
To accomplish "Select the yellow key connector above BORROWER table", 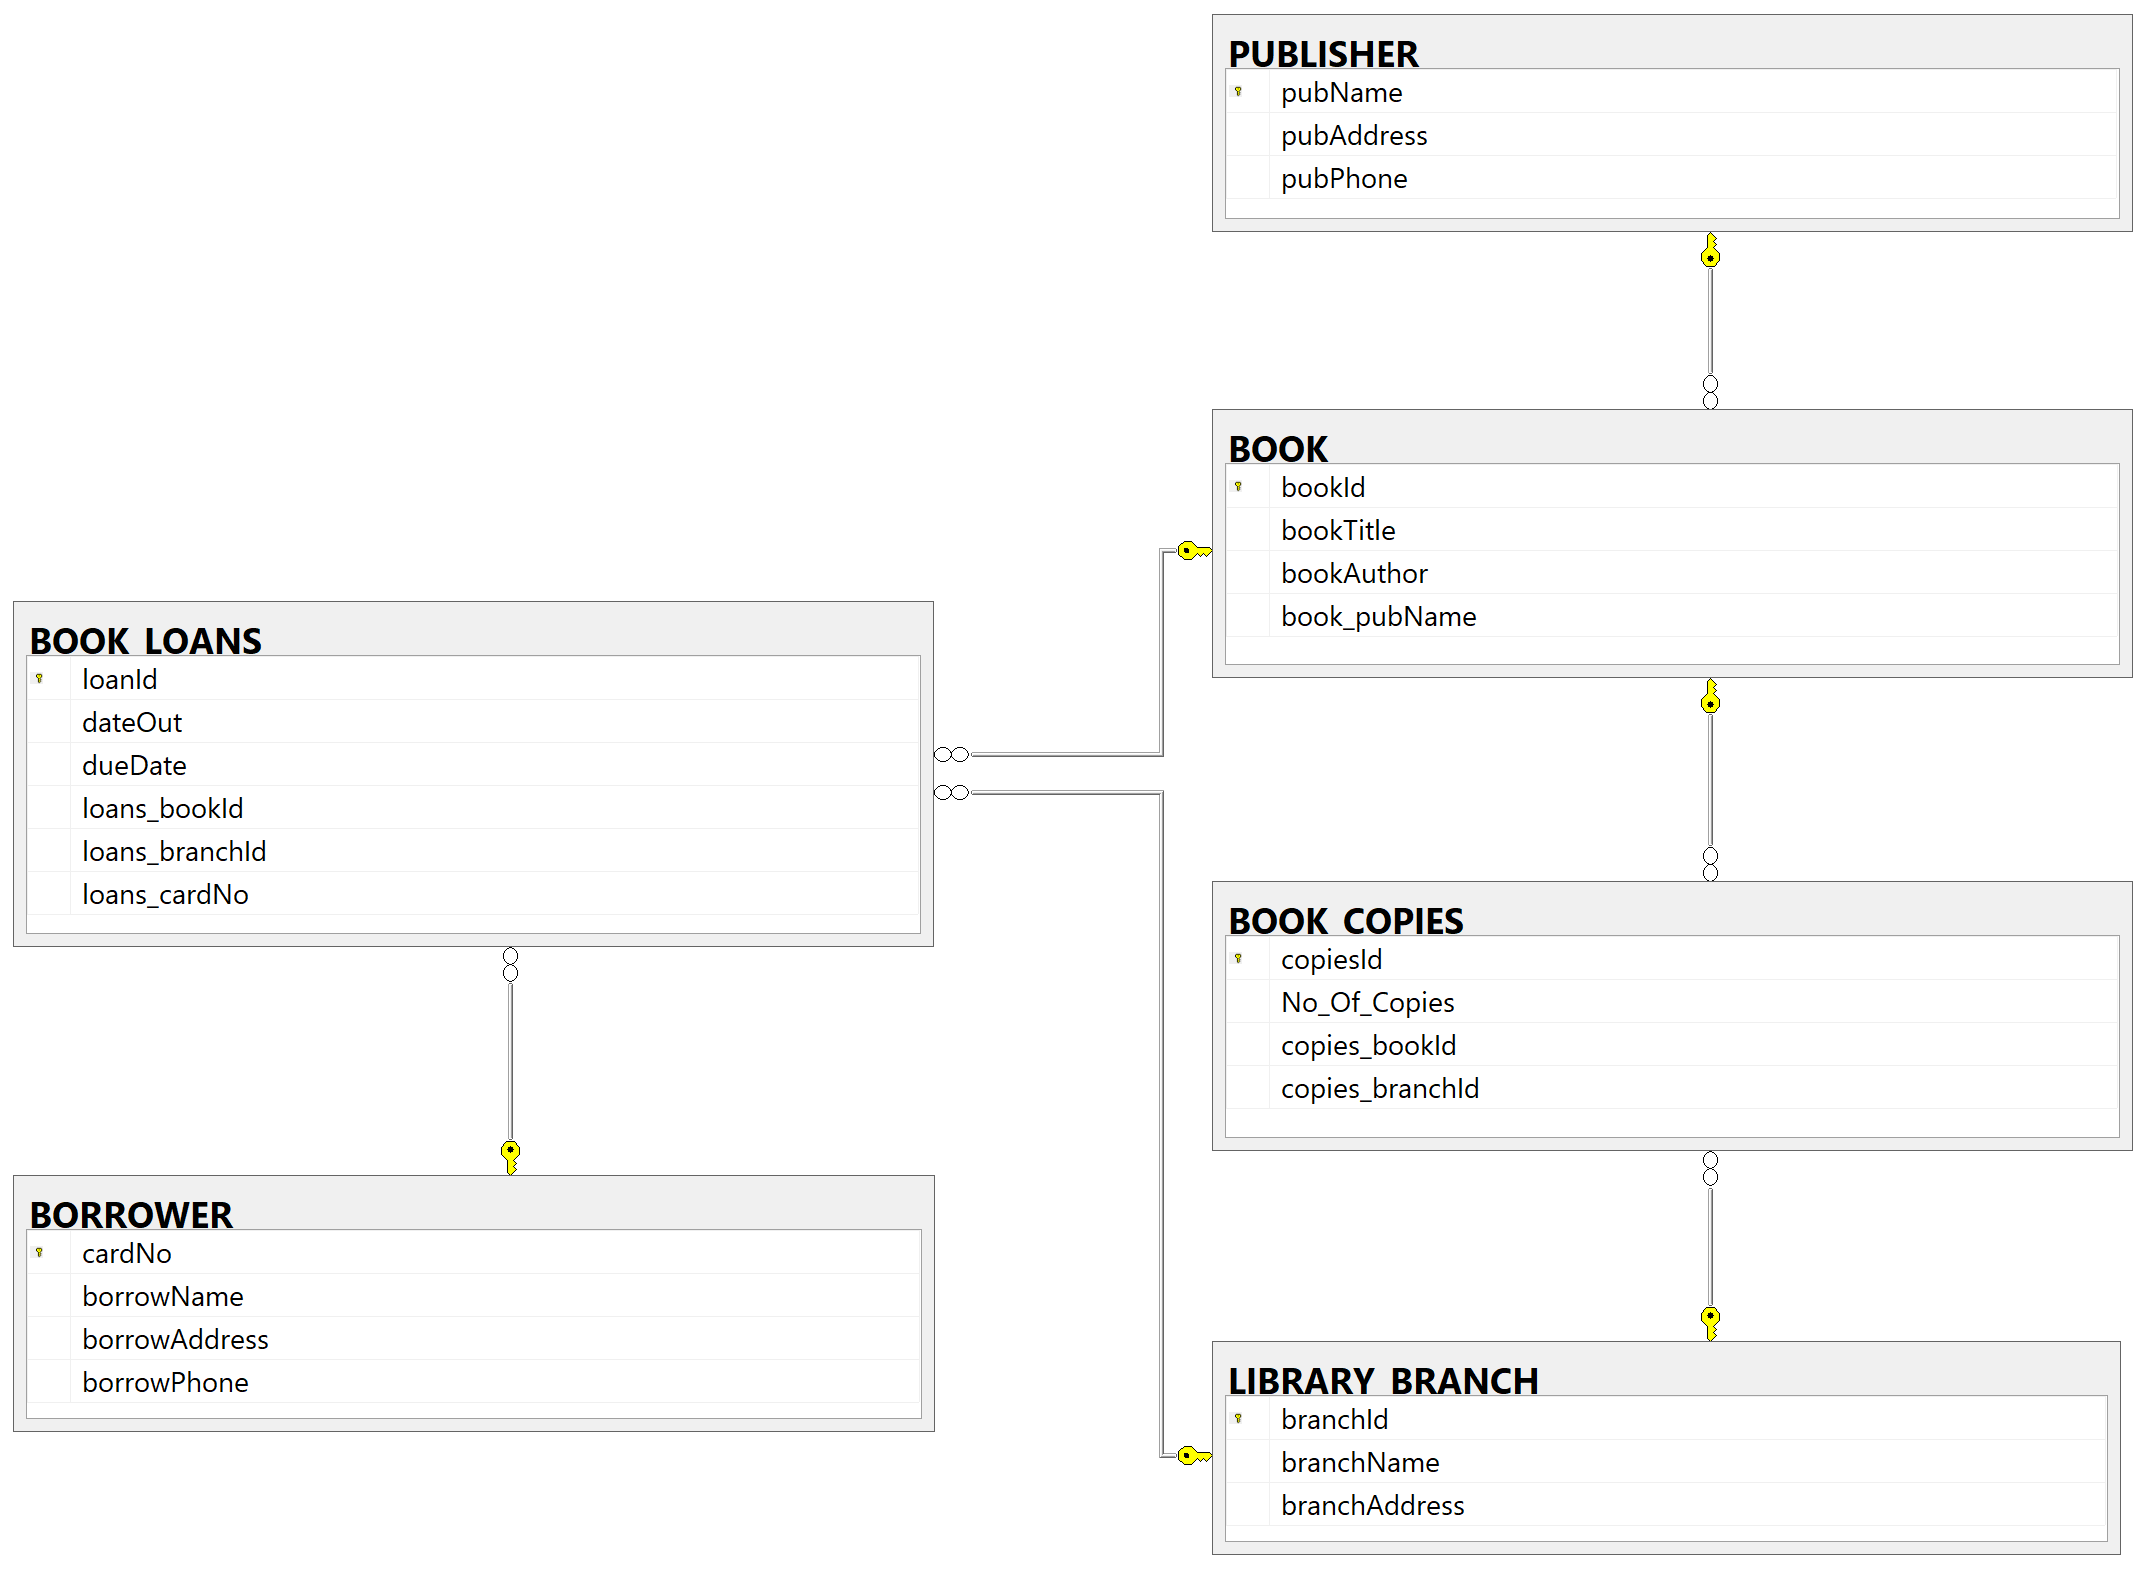I will click(511, 1156).
